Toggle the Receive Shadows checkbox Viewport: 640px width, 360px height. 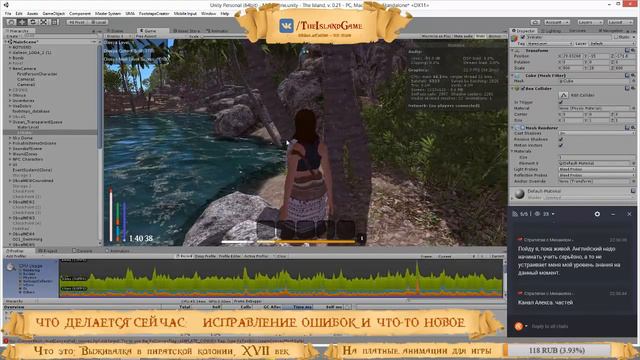point(561,139)
